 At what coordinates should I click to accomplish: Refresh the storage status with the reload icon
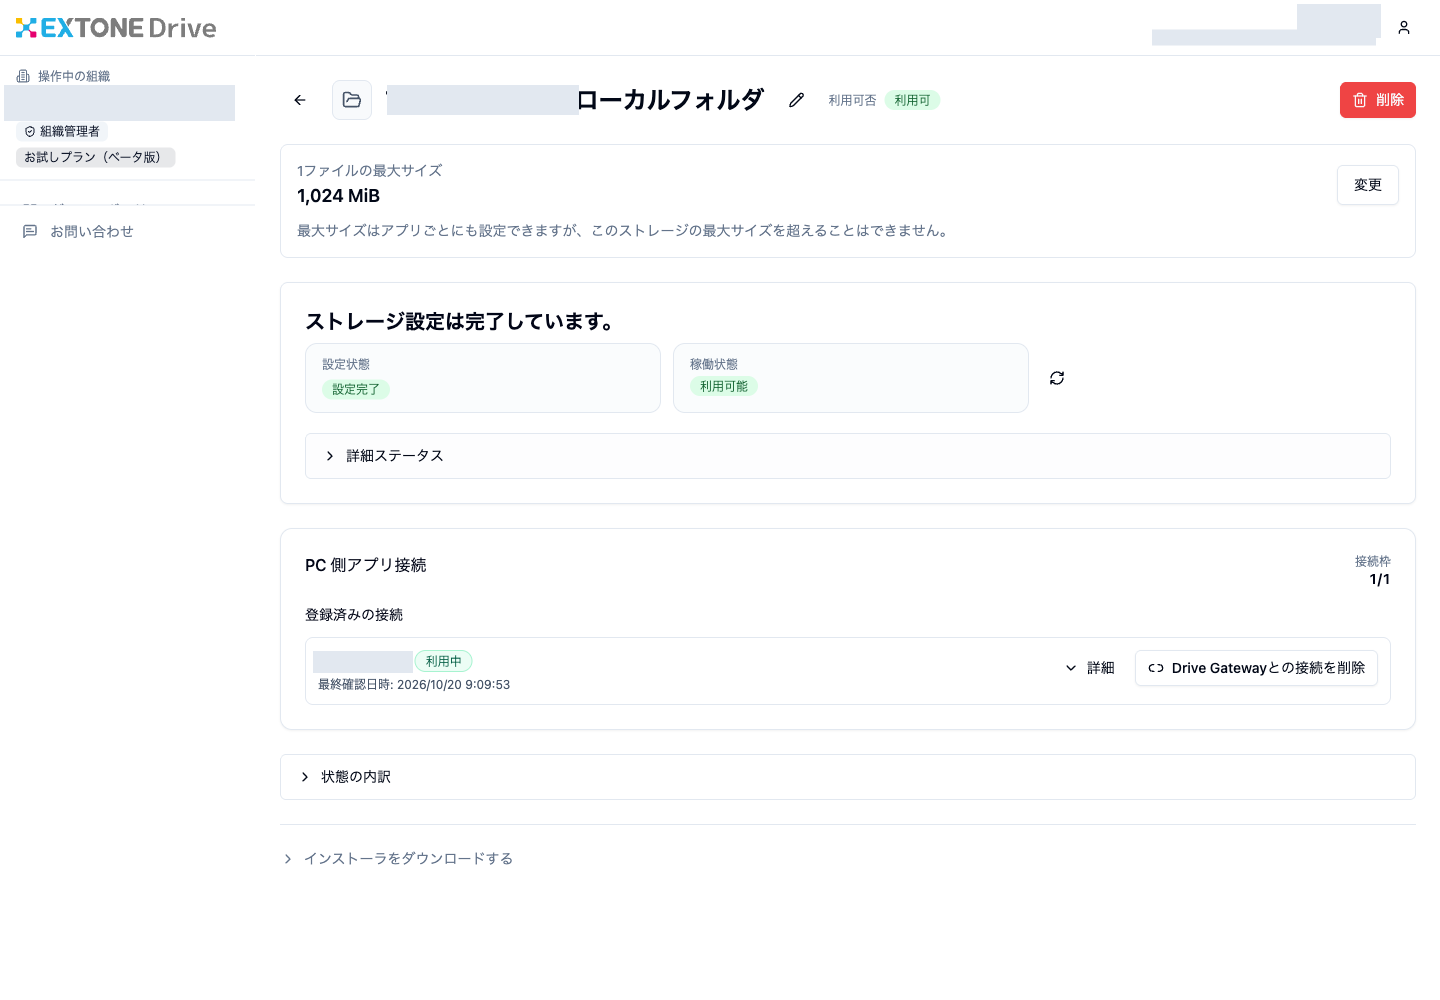click(x=1057, y=378)
